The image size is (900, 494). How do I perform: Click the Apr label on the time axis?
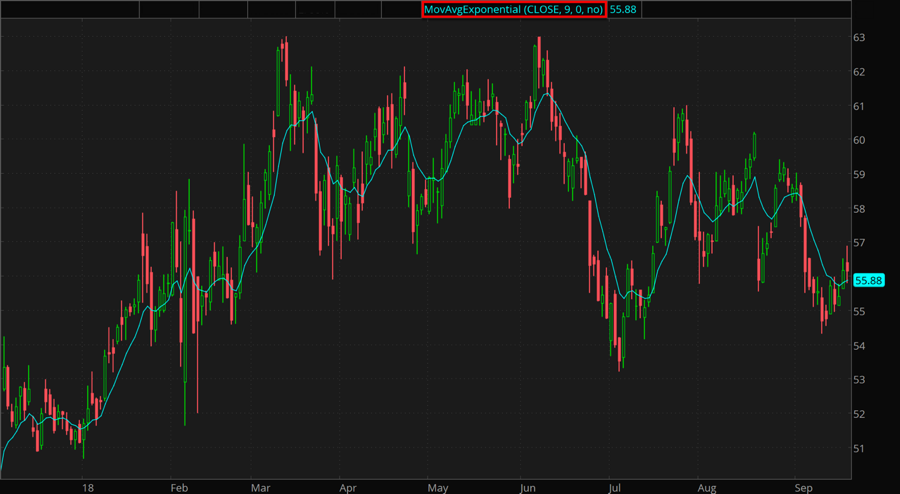point(348,488)
